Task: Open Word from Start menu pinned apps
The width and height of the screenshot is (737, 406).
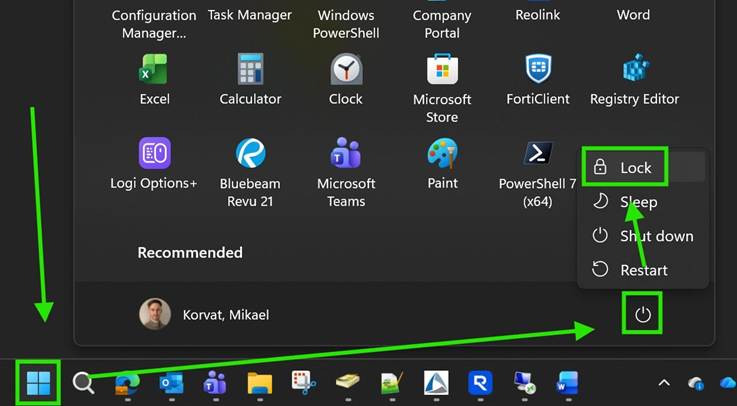Action: pos(634,15)
